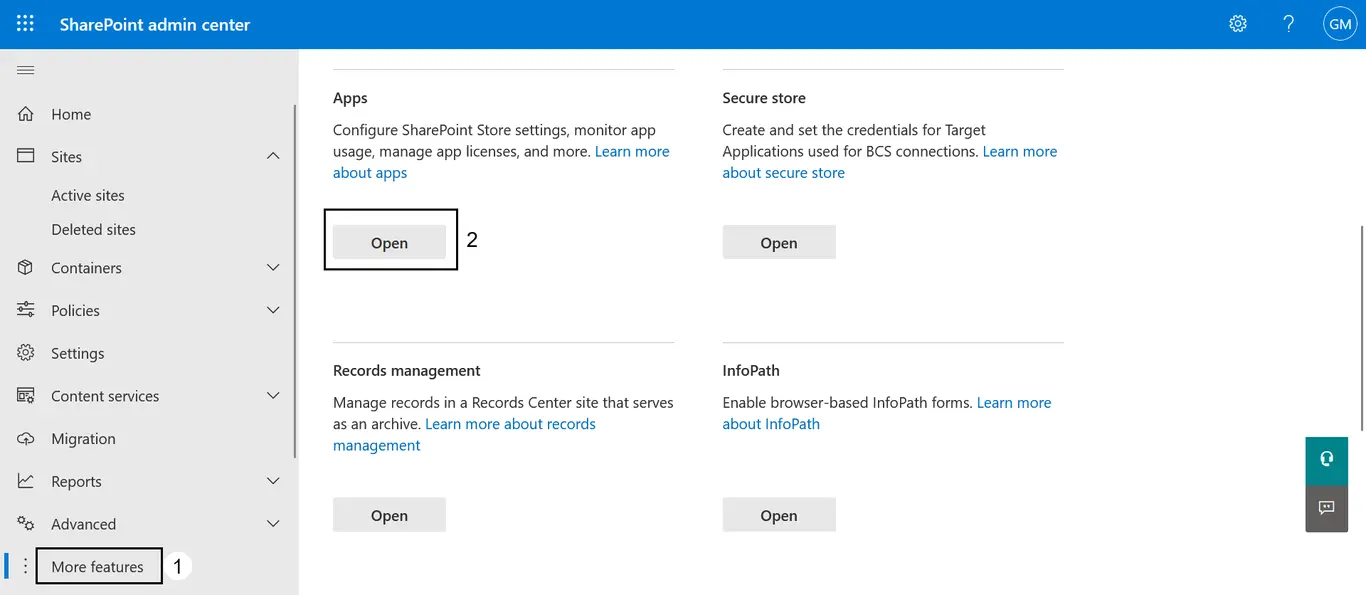Open the Policies nav item
Screen dimensions: 1366x595
[x=75, y=311]
